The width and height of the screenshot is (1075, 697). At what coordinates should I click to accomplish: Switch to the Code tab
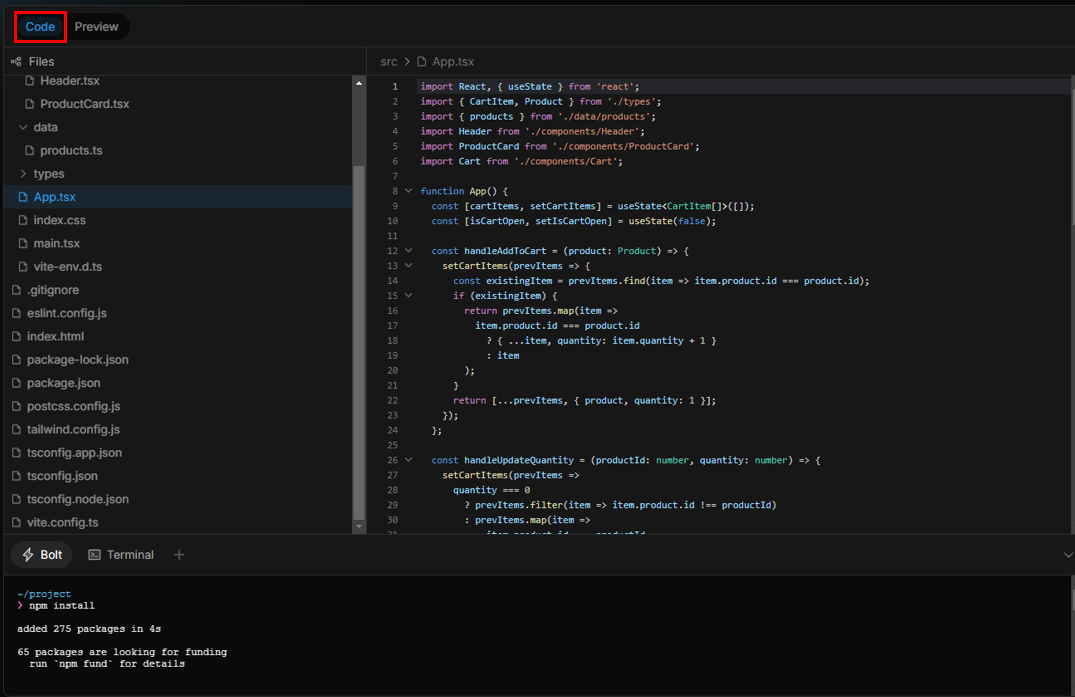coord(40,27)
